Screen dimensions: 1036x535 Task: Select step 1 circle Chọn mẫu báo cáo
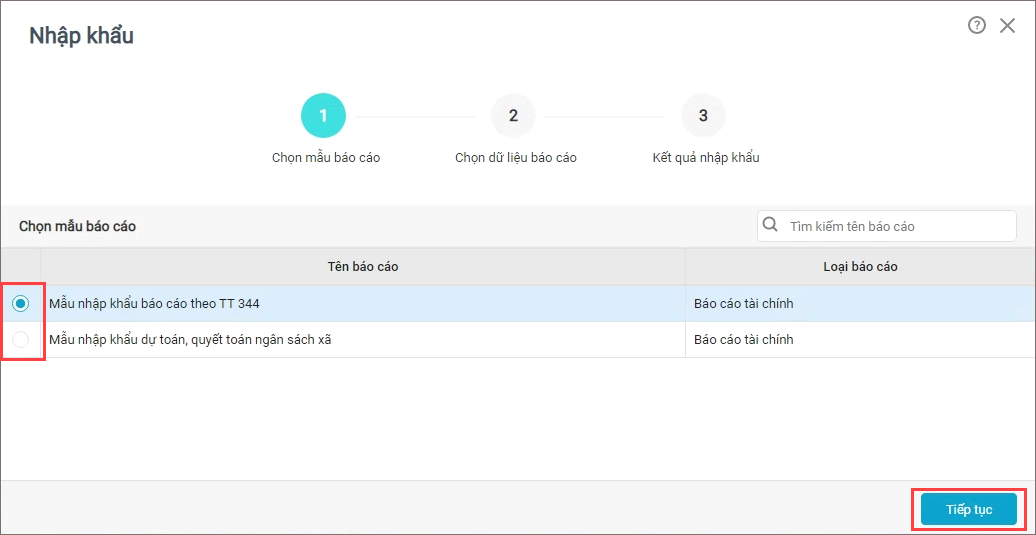[x=323, y=116]
